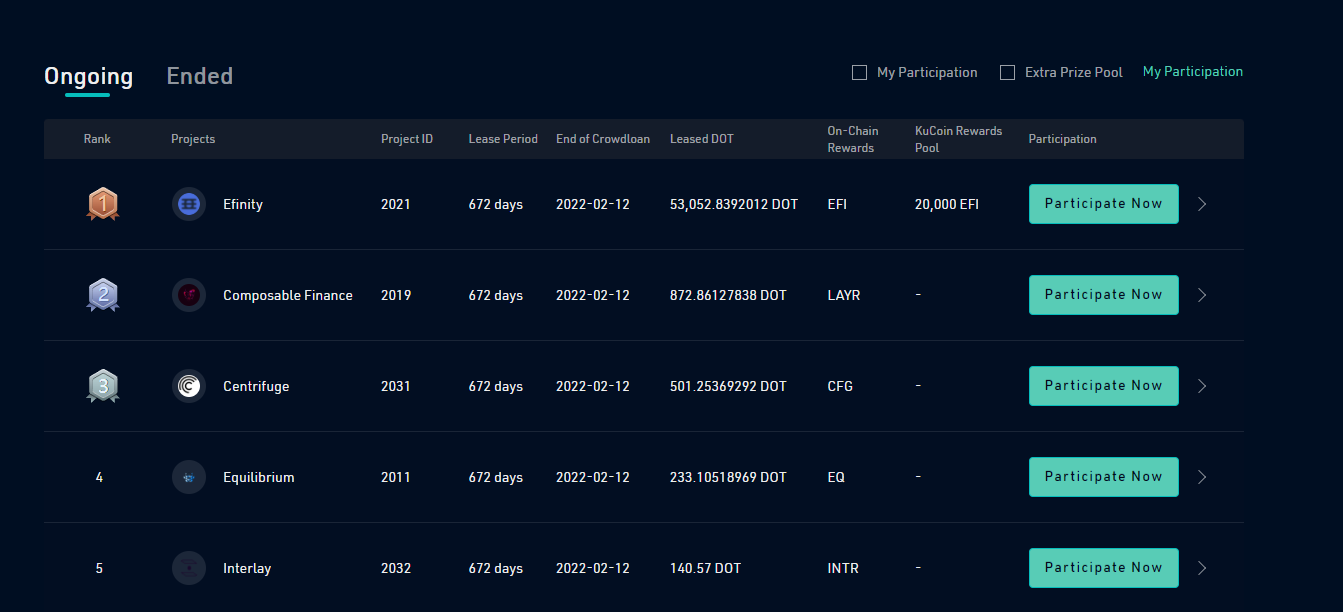The height and width of the screenshot is (612, 1343).
Task: Participate Now in Interlay crowdloan
Action: [1104, 568]
